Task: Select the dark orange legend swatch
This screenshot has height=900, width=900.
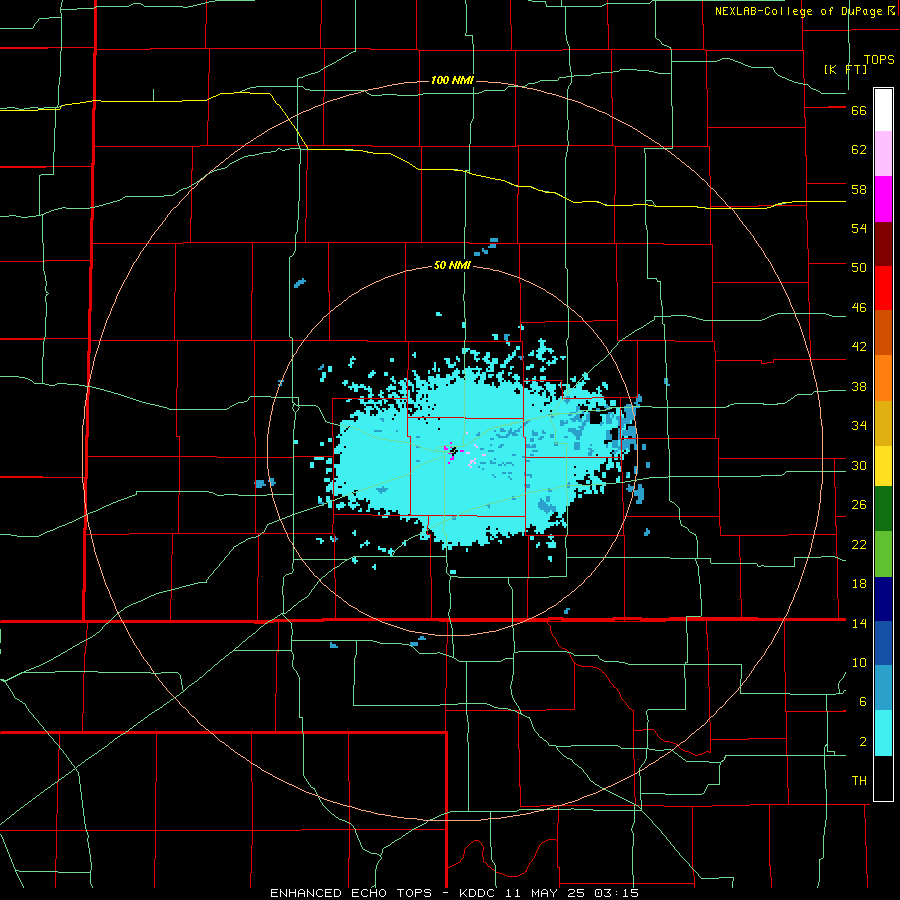Action: (883, 333)
